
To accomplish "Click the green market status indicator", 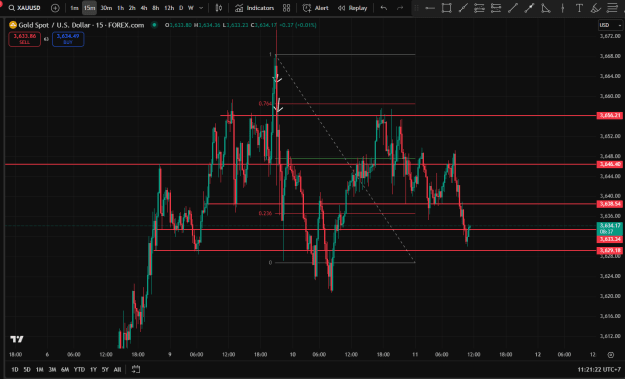I will click(x=154, y=25).
